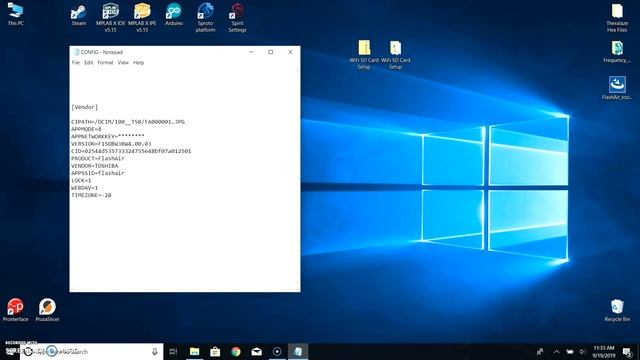The width and height of the screenshot is (640, 360).
Task: Select the Arduino desktop shortcut
Action: (x=174, y=15)
